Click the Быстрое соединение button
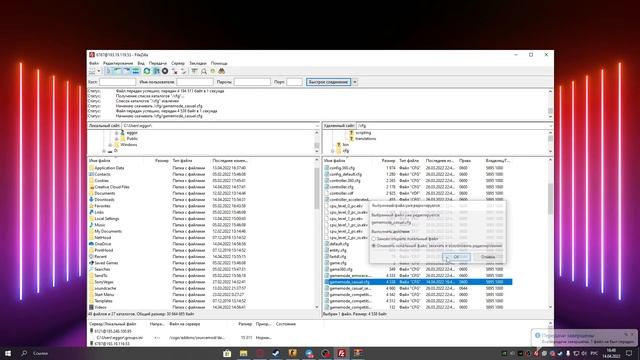Image resolution: width=640 pixels, height=360 pixels. pyautogui.click(x=328, y=82)
